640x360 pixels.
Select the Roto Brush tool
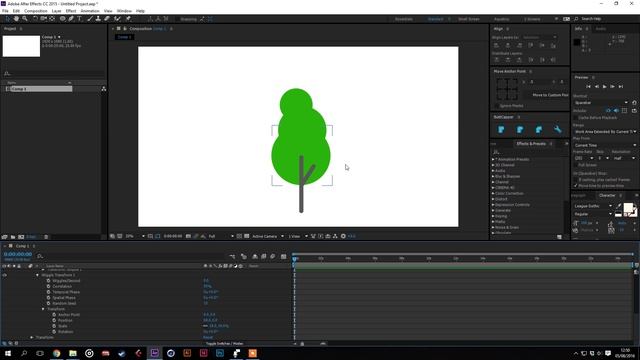[x=118, y=19]
